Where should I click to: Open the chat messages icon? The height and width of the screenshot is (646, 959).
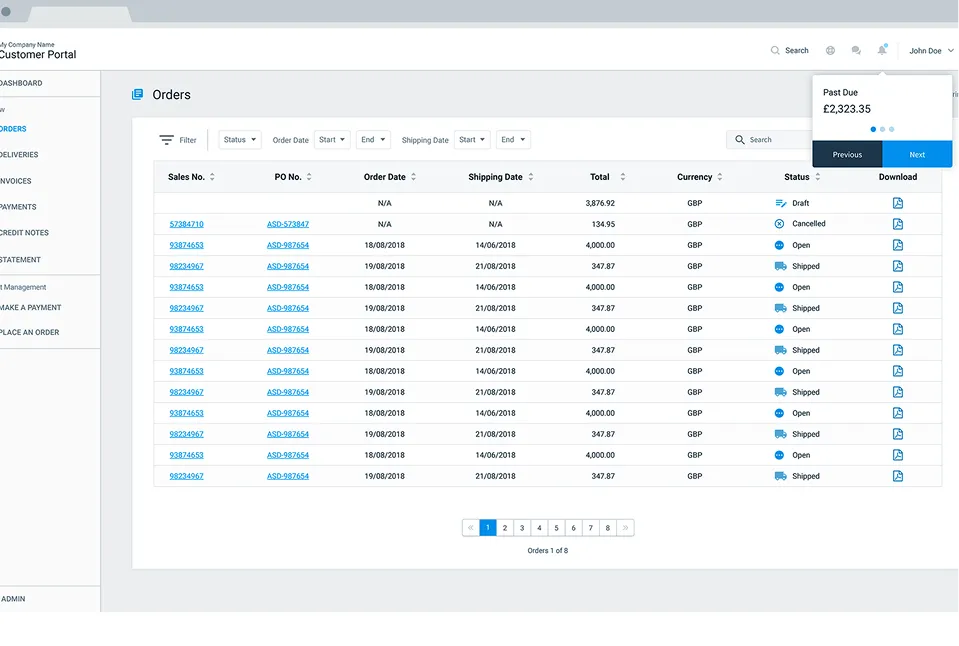tap(856, 50)
